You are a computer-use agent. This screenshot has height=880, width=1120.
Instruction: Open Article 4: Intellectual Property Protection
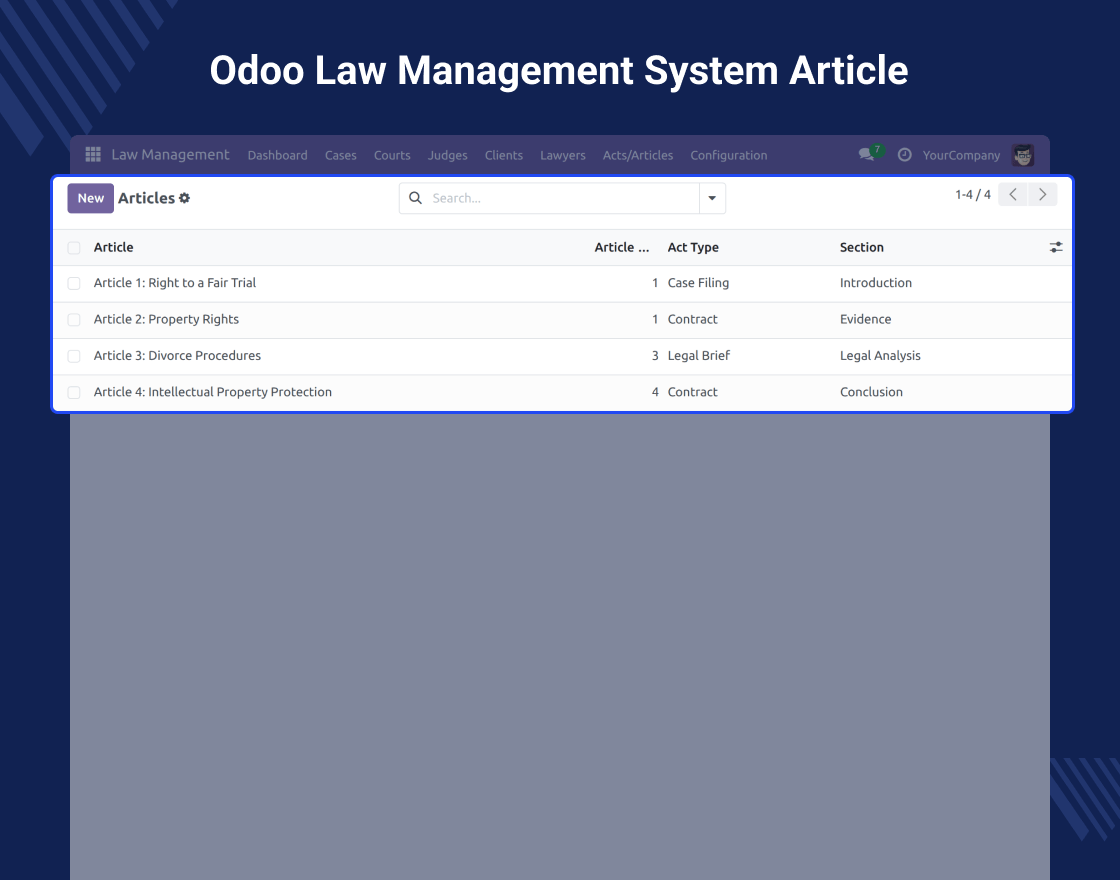tap(213, 392)
